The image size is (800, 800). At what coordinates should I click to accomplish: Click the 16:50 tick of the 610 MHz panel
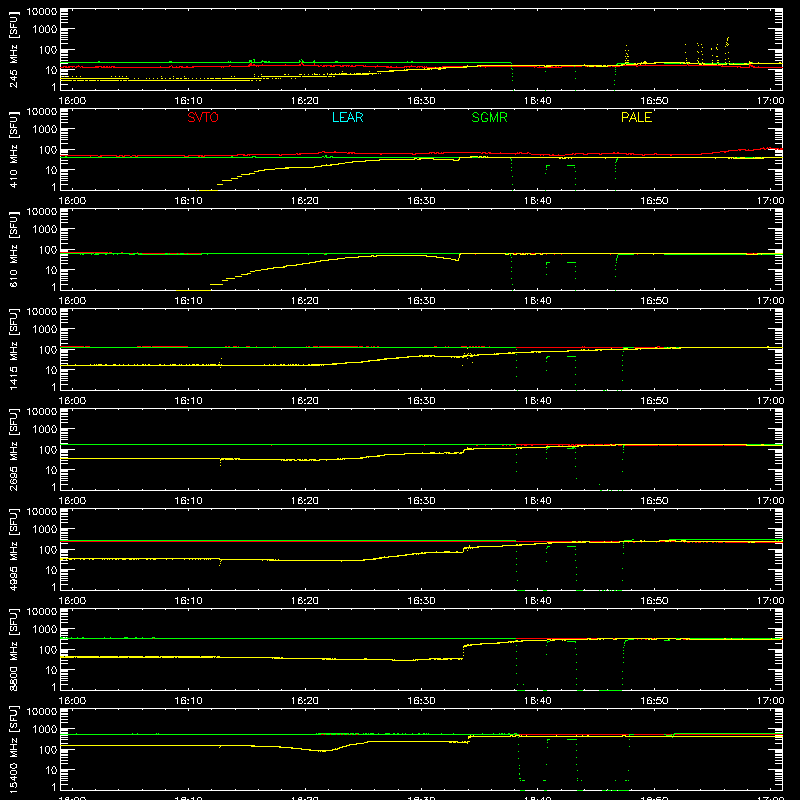click(654, 301)
